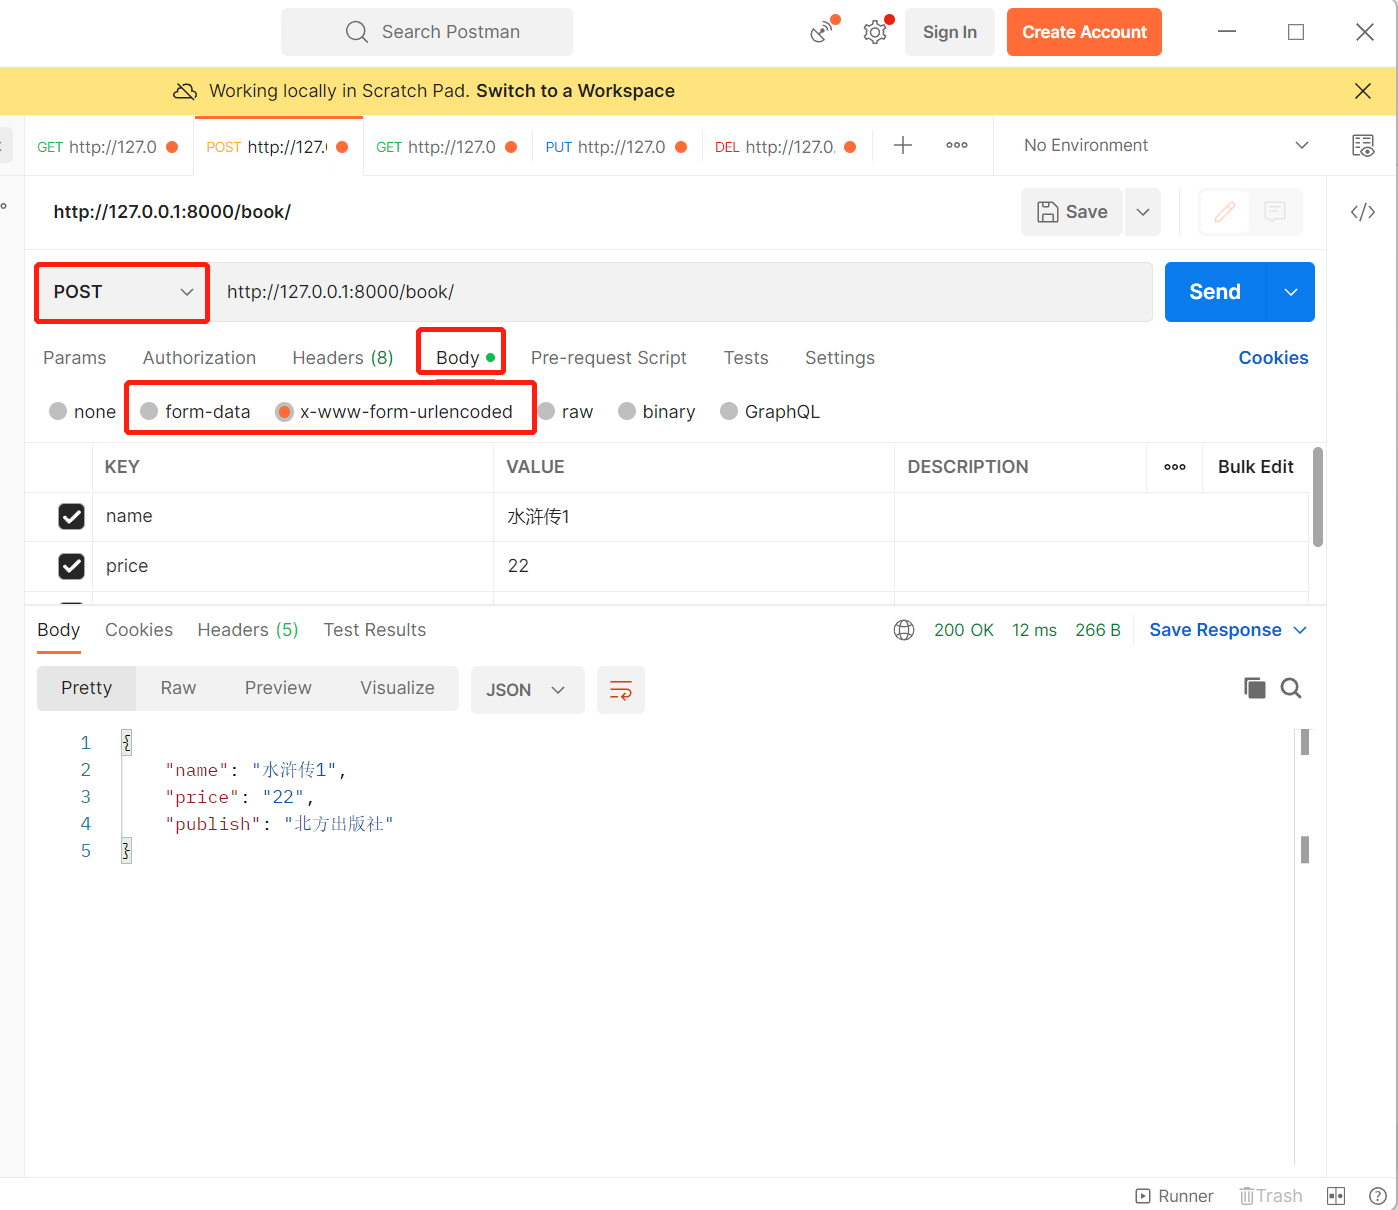Image resolution: width=1398 pixels, height=1210 pixels.
Task: Click the network globe icon in response
Action: [904, 630]
